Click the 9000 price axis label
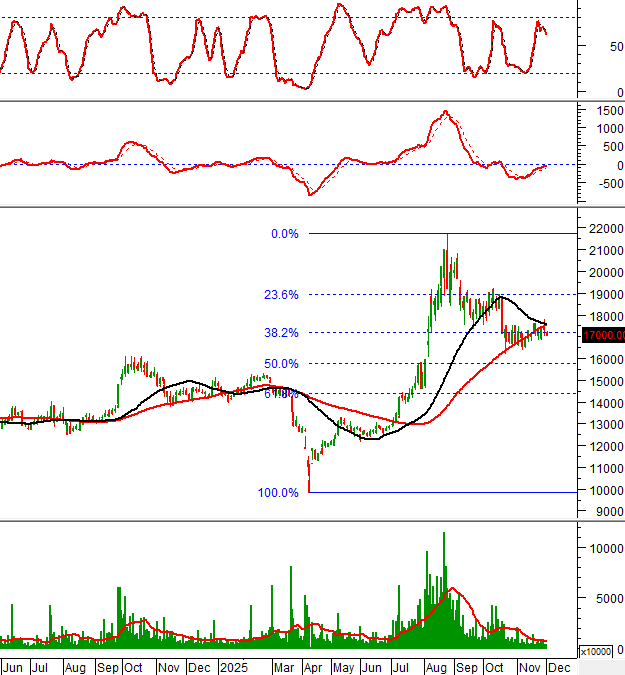 tap(603, 512)
